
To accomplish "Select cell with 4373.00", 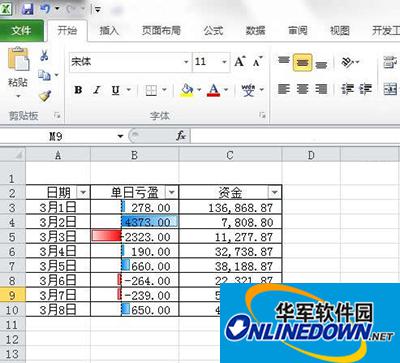I will point(135,222).
